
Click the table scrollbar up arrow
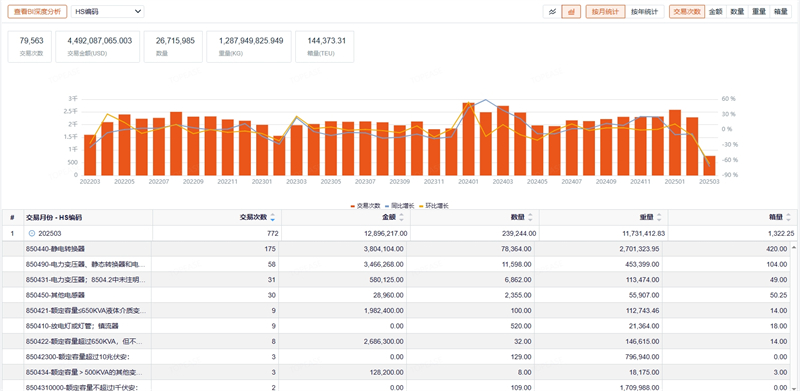tap(794, 248)
